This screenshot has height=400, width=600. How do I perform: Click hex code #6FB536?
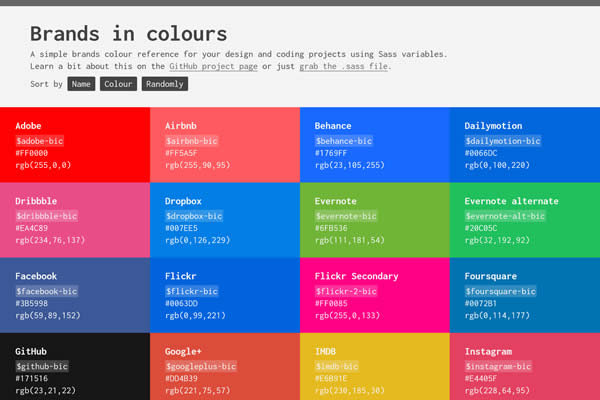pyautogui.click(x=331, y=228)
